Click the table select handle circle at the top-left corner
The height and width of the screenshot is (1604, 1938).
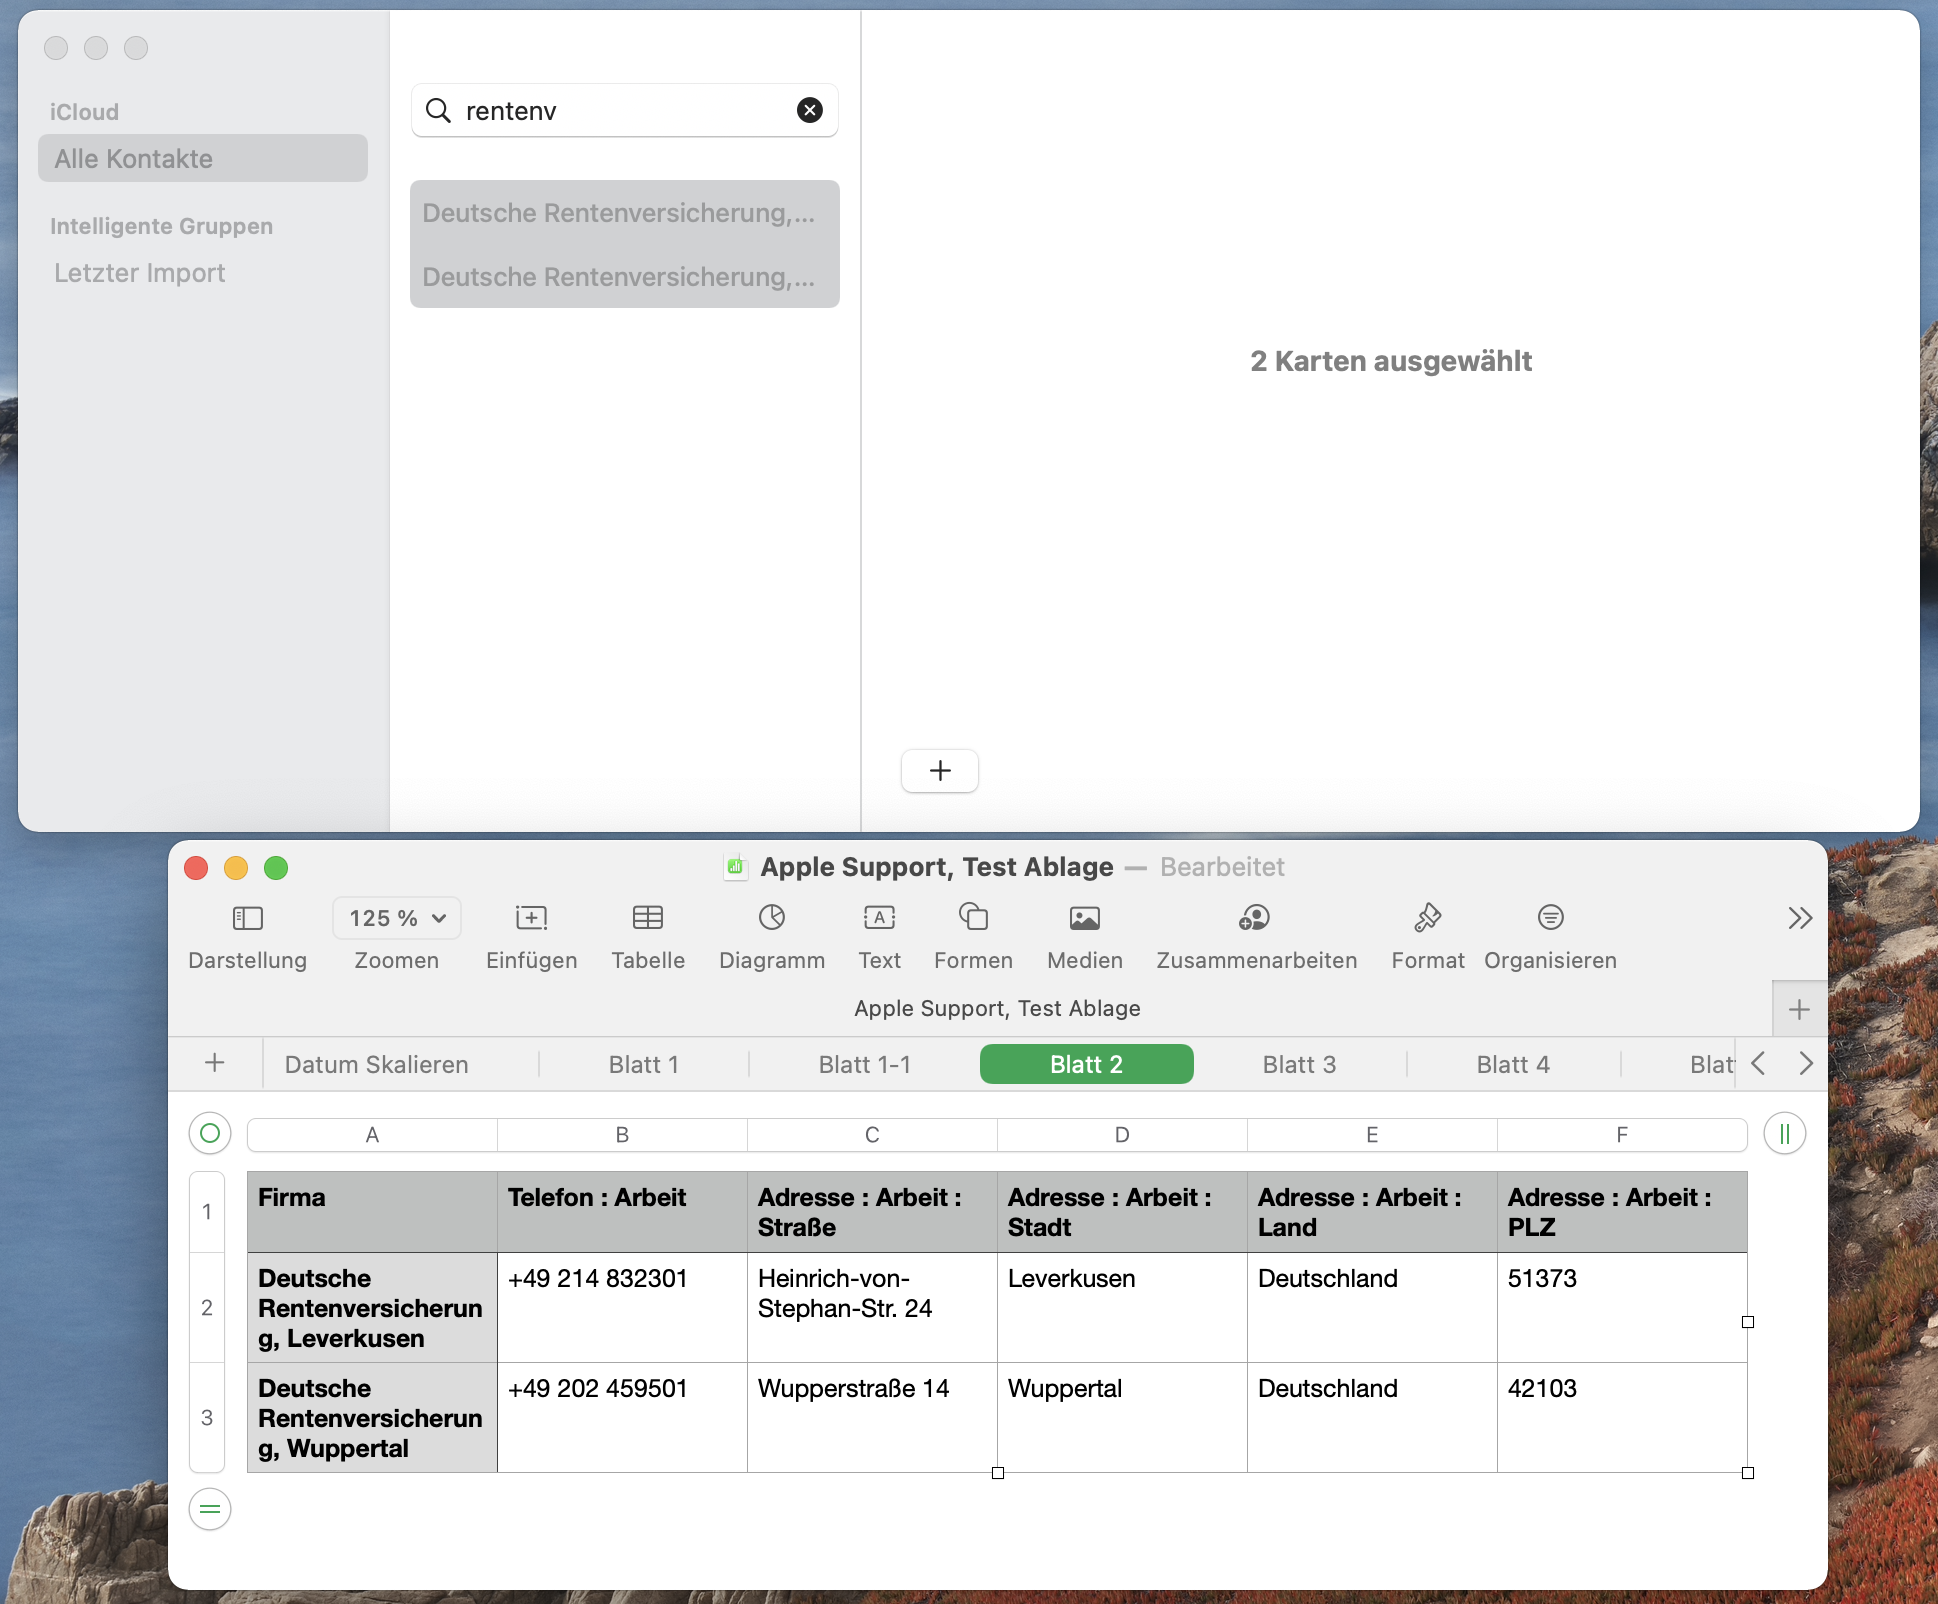[x=210, y=1133]
